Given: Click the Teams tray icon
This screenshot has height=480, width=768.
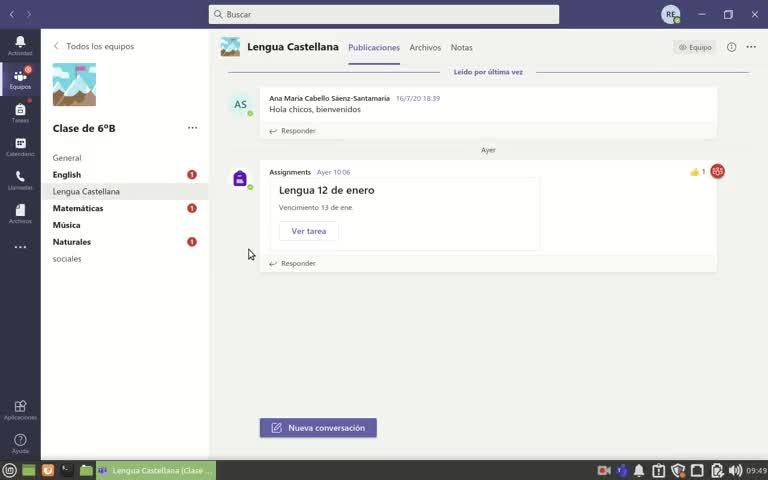Looking at the screenshot, I should [x=622, y=471].
